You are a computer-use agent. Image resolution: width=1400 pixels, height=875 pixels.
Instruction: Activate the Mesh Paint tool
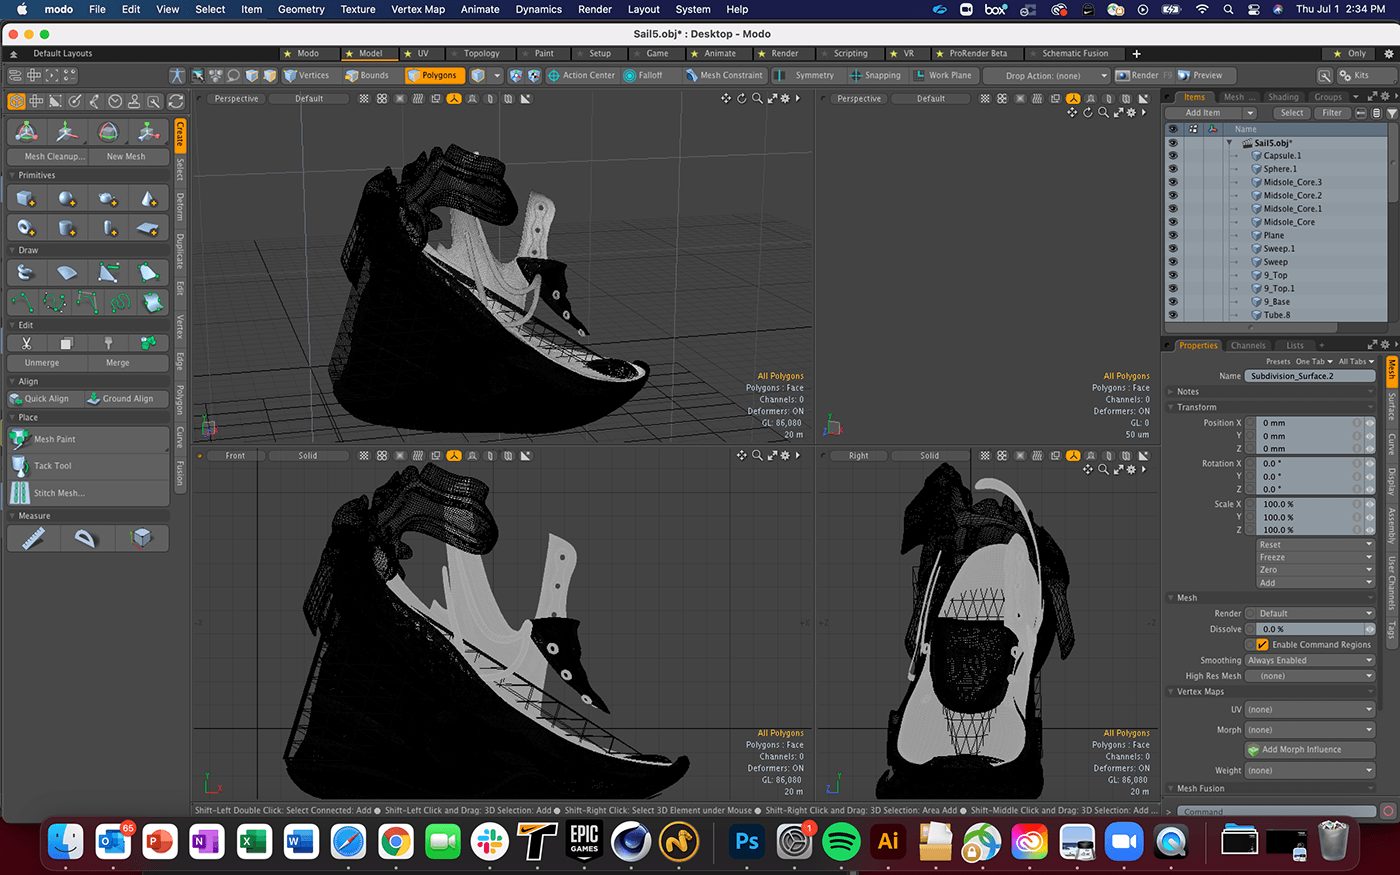(x=88, y=439)
